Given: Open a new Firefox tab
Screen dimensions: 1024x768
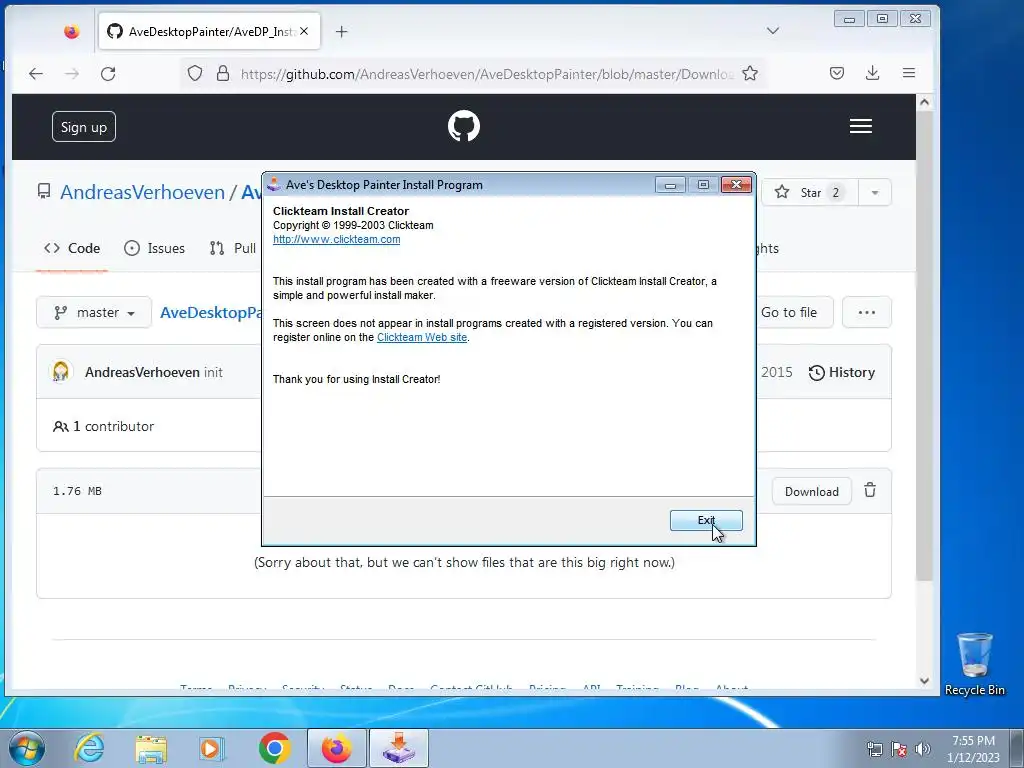Looking at the screenshot, I should click(x=342, y=31).
